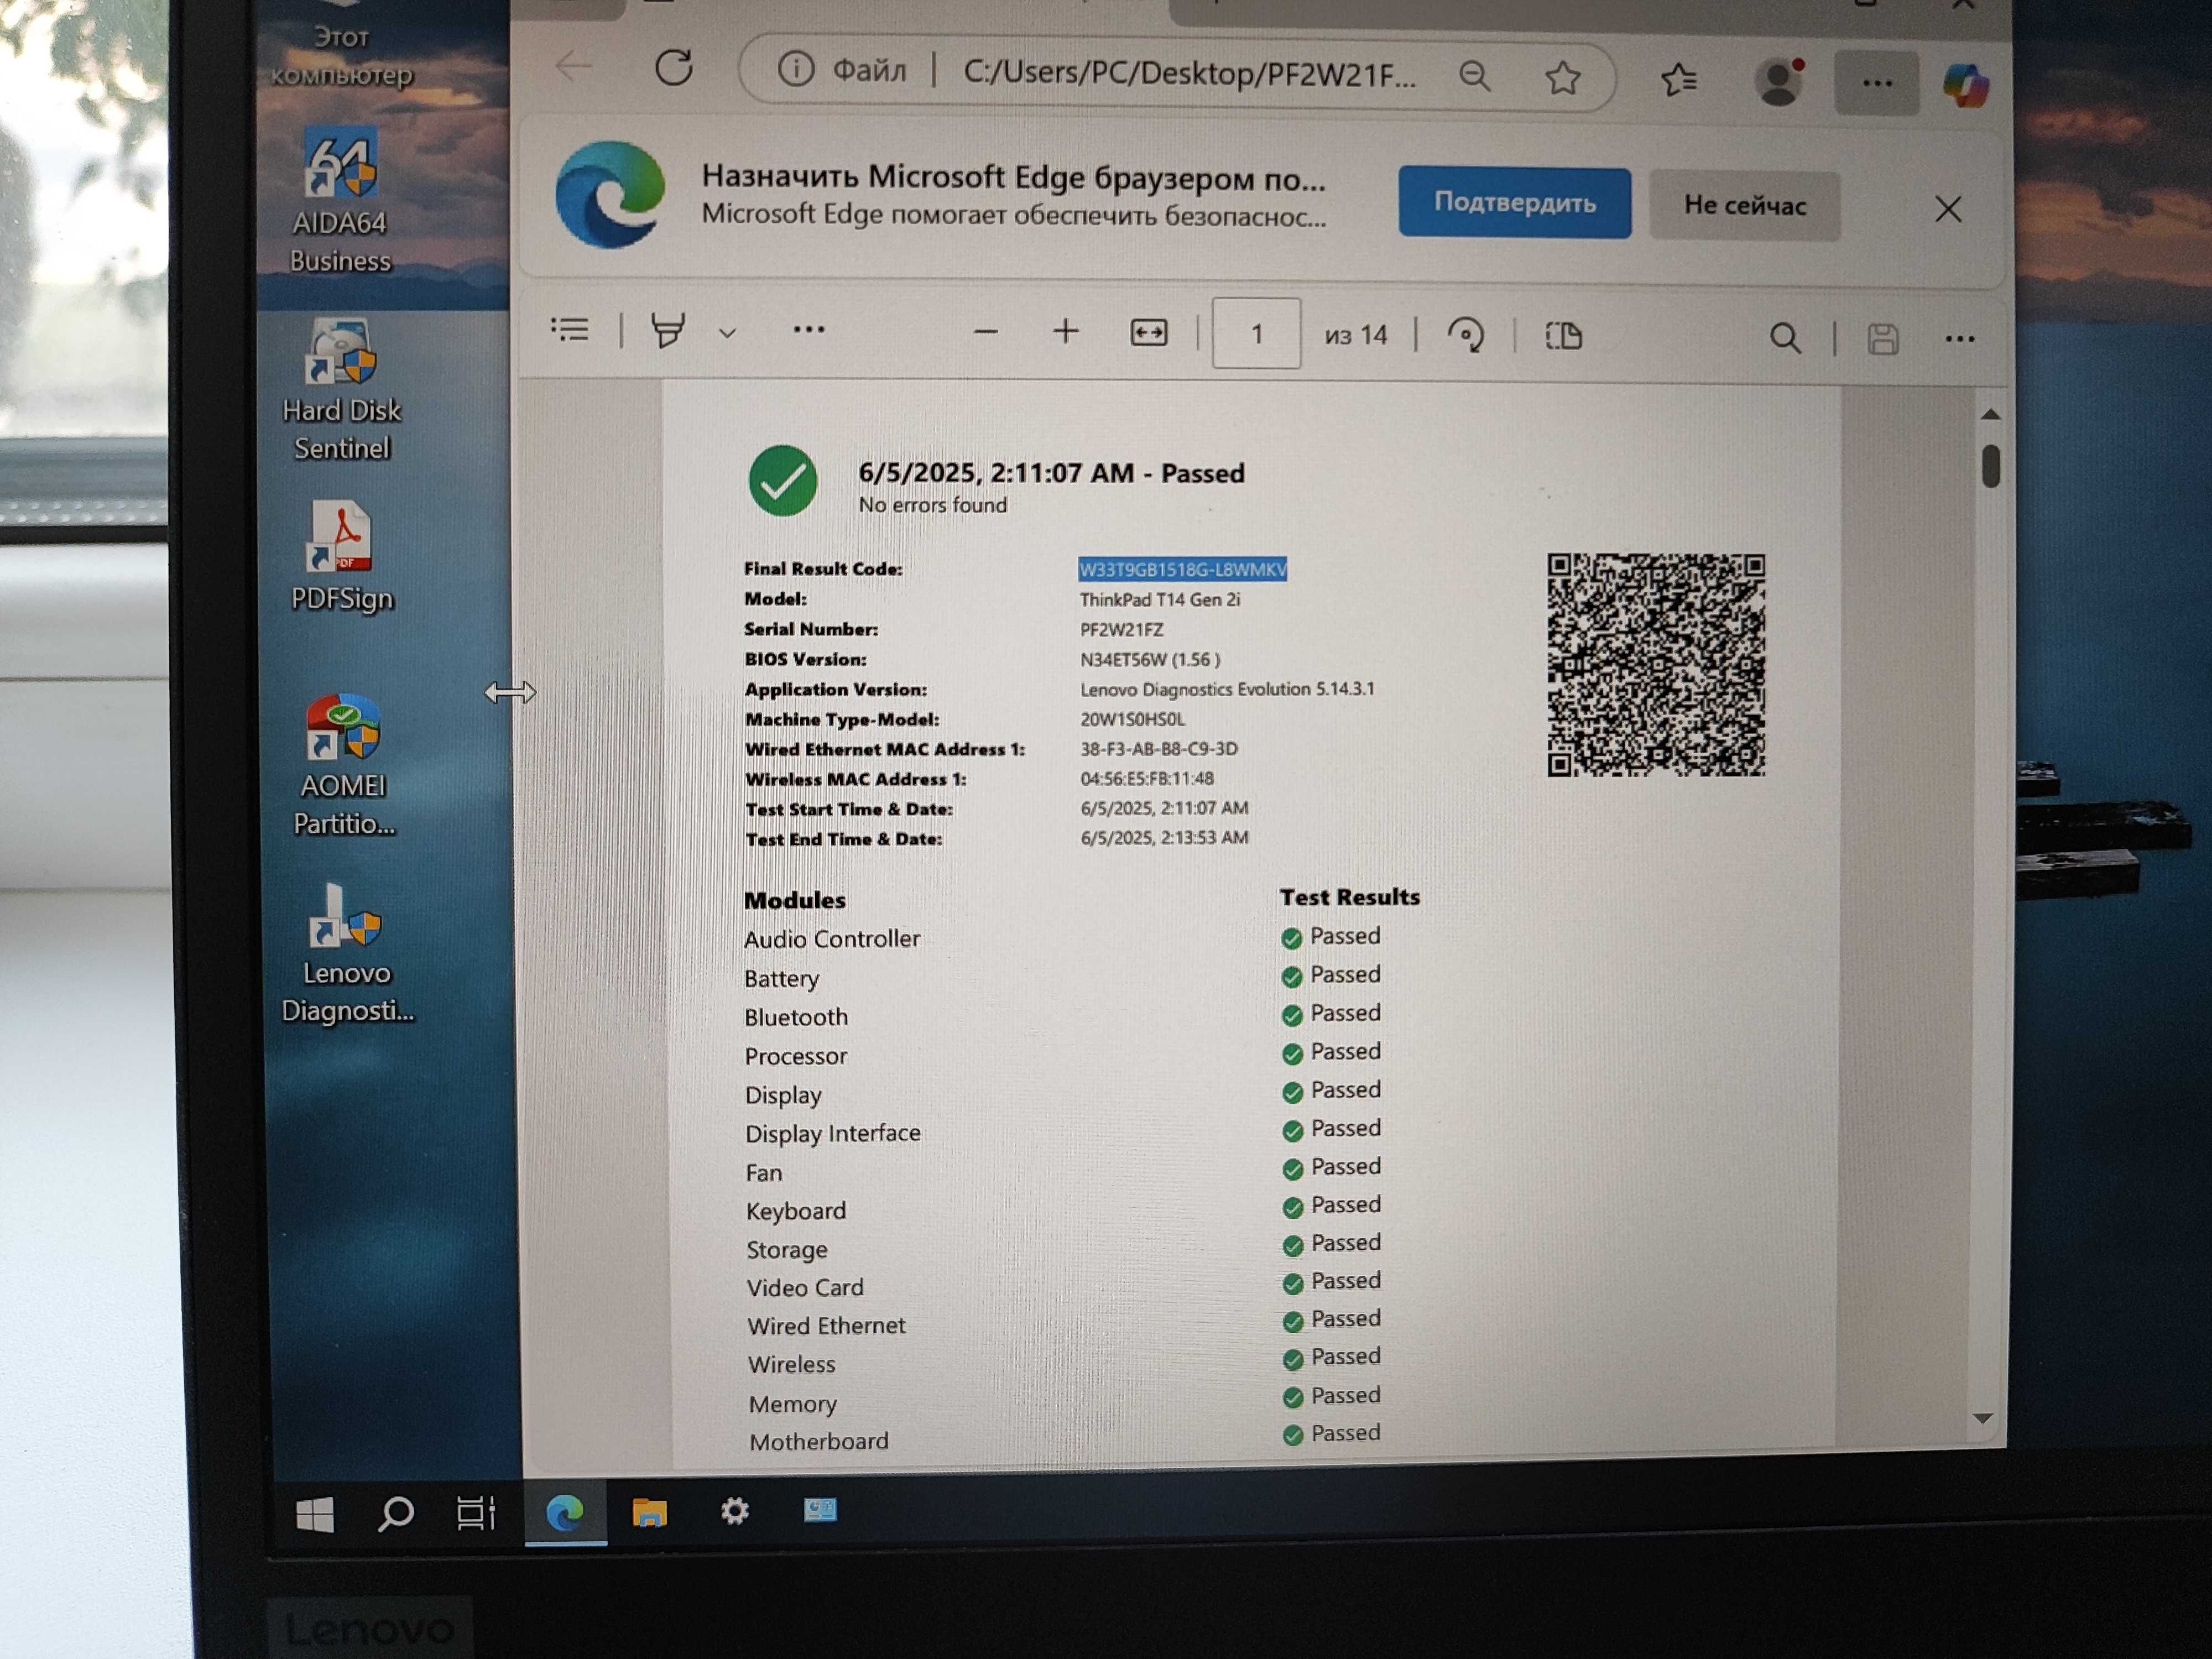This screenshot has height=1659, width=2212.
Task: Open AIDA64 Business desktop shortcut
Action: [340, 200]
